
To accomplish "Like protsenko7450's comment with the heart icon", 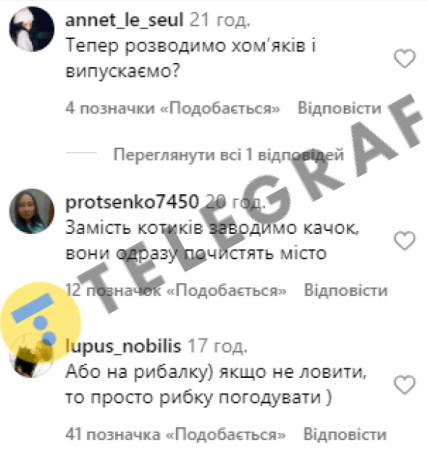I will tap(405, 241).
